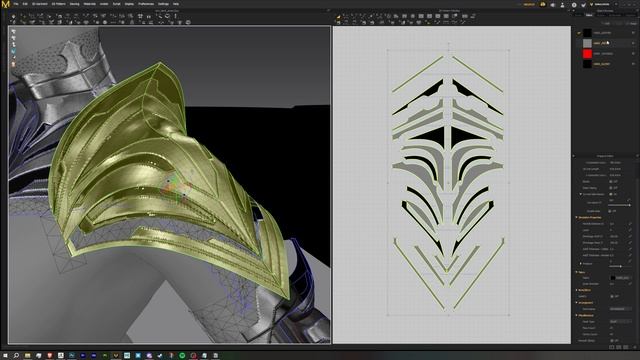The image size is (640, 360).
Task: Switch to the Button tab in Object Browser
Action: [x=600, y=15]
